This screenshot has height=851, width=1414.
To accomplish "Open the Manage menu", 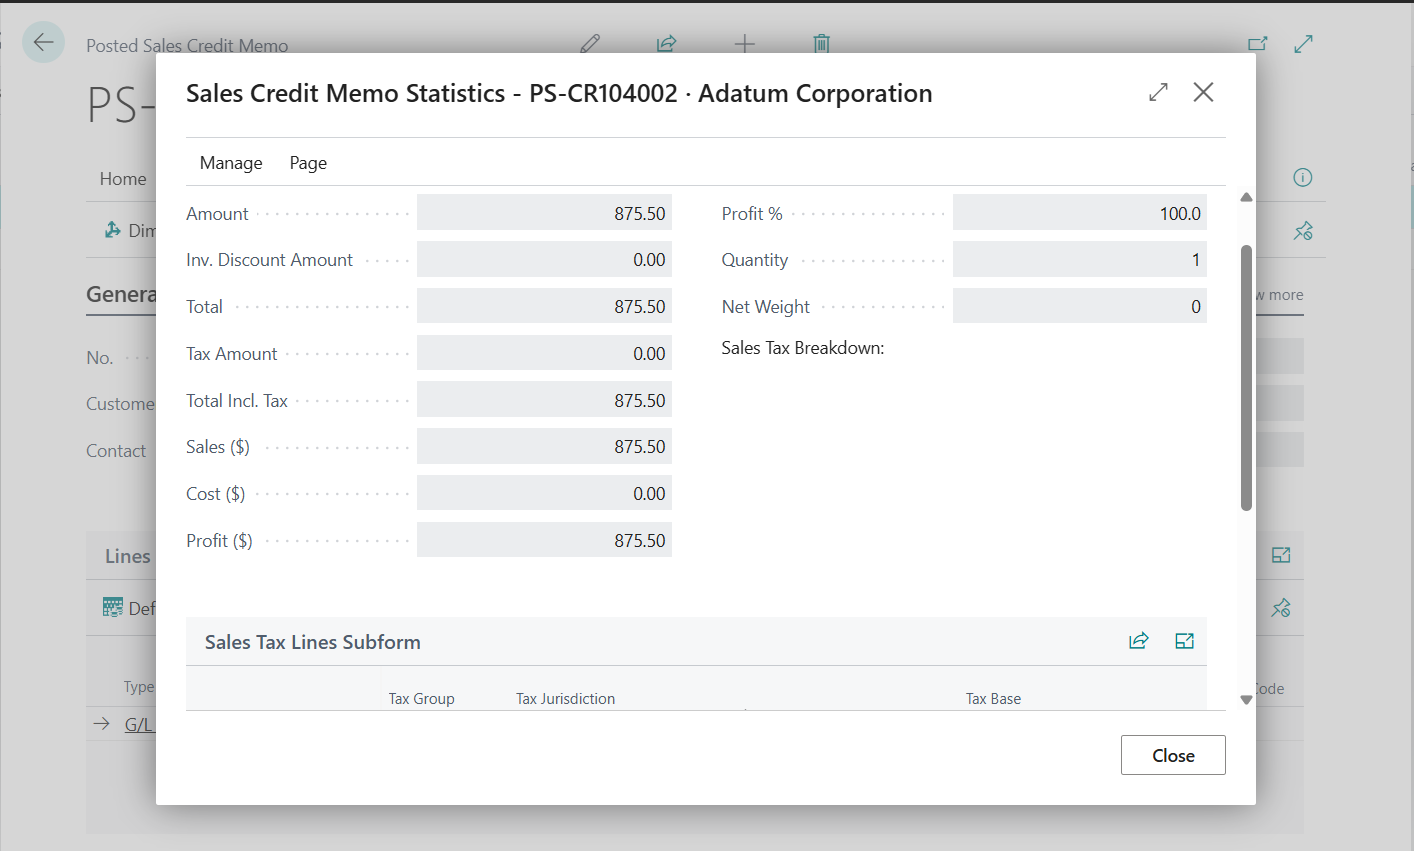I will (x=231, y=162).
